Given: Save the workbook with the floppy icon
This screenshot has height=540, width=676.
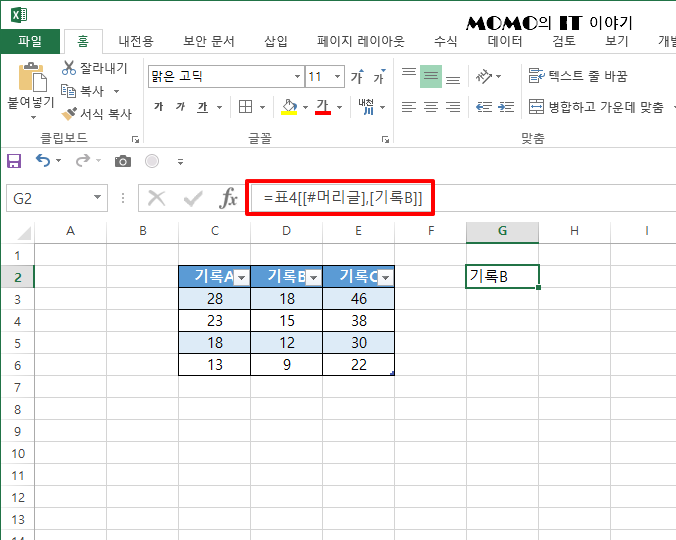Looking at the screenshot, I should pos(14,161).
